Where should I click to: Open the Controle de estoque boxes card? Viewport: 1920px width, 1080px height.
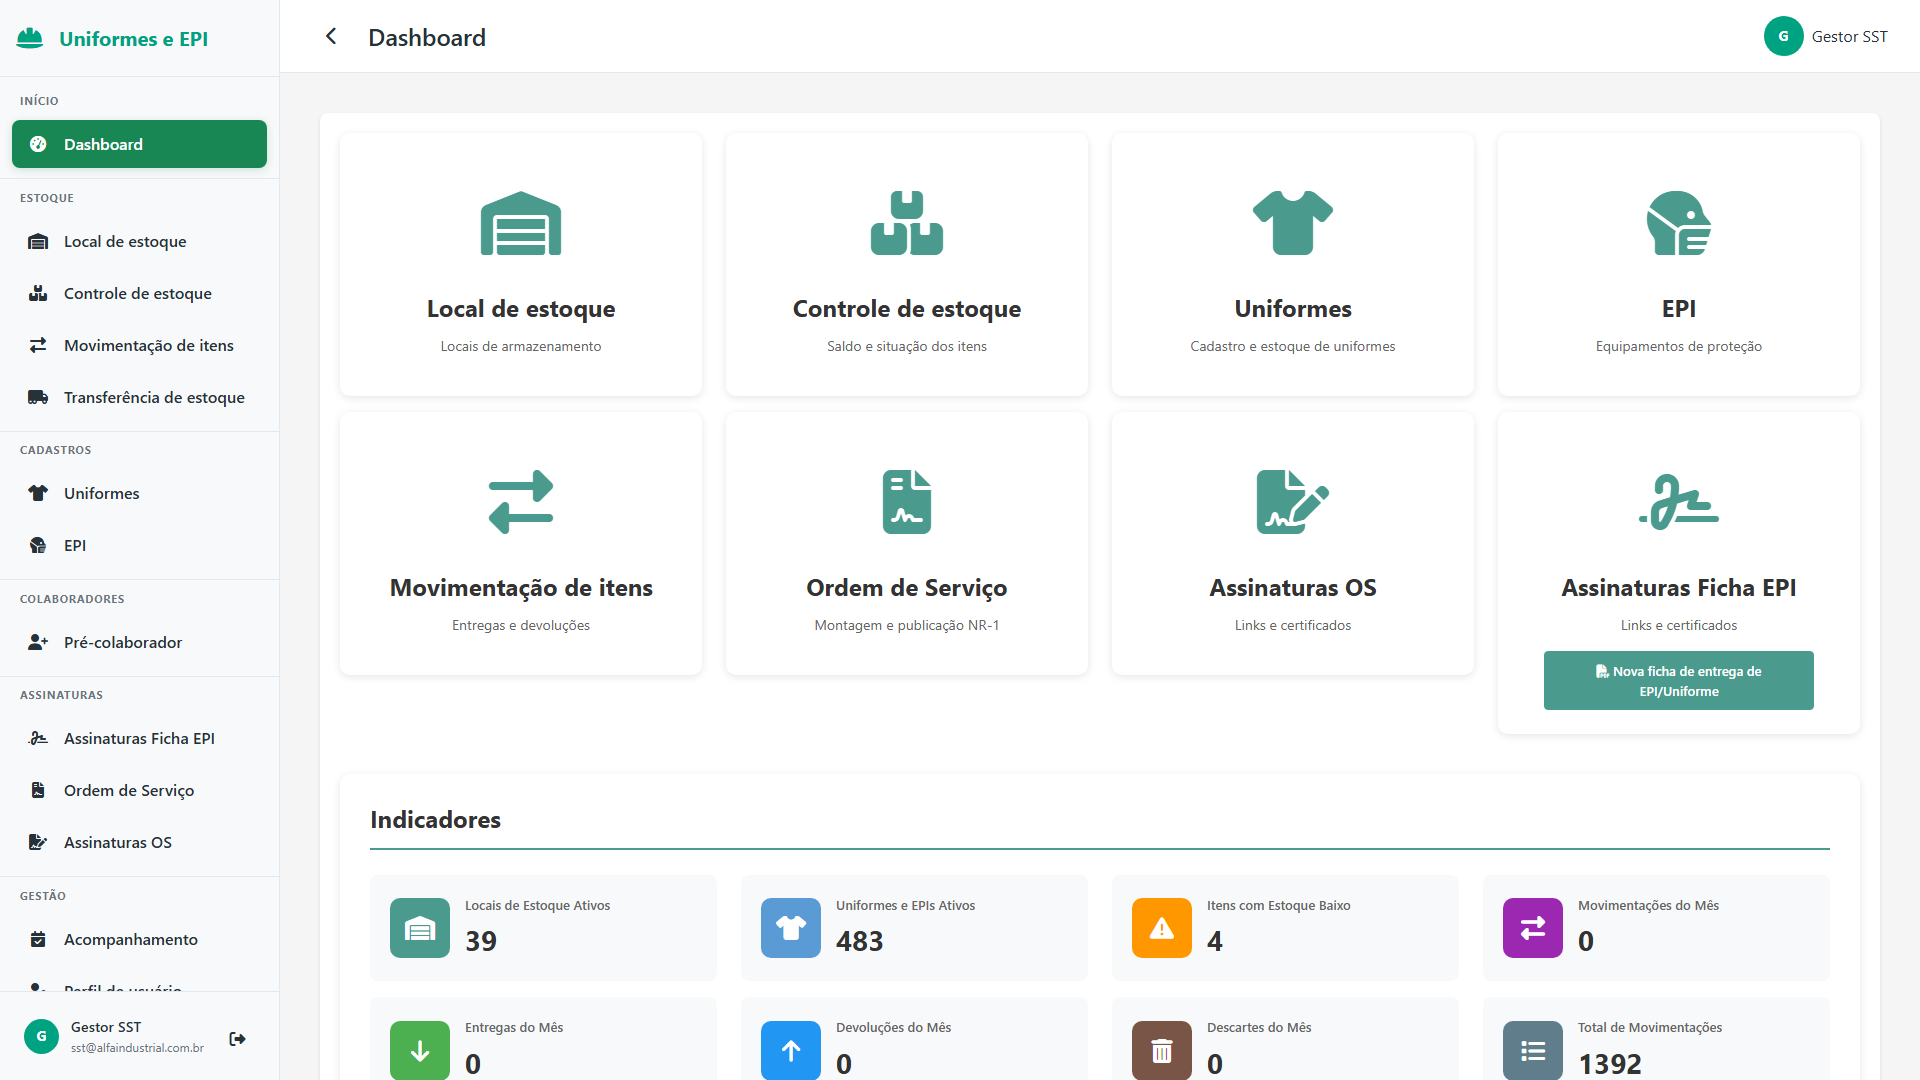click(x=907, y=265)
